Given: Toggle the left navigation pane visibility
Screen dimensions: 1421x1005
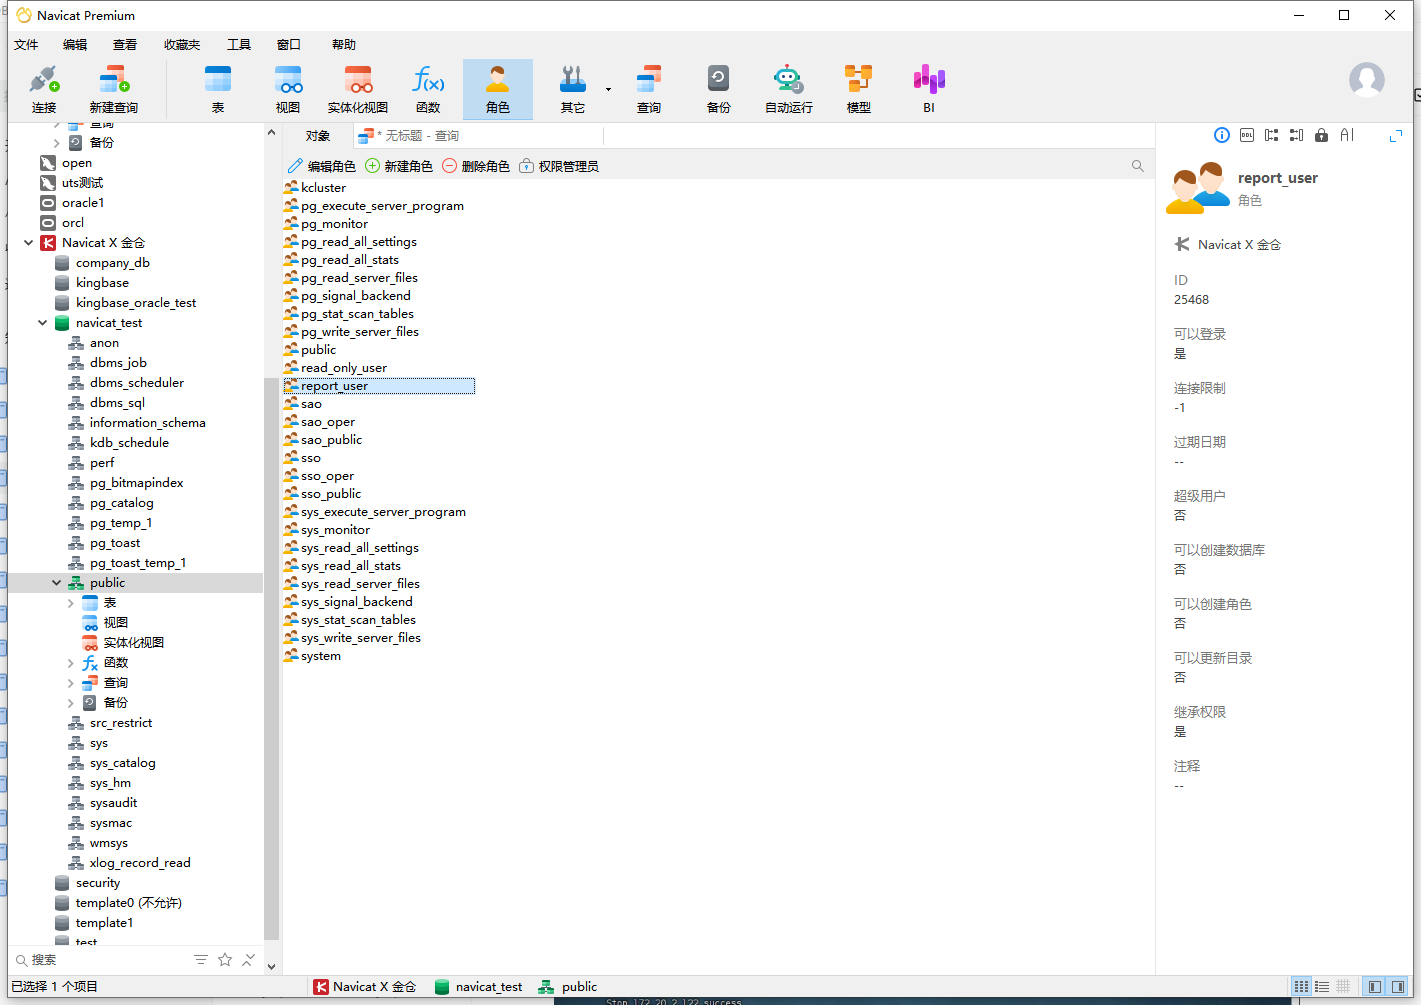Looking at the screenshot, I should point(1375,987).
